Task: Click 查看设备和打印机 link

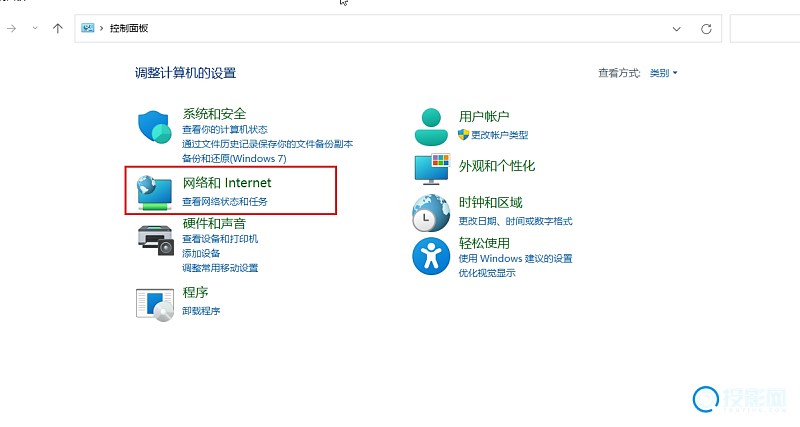Action: click(x=220, y=239)
